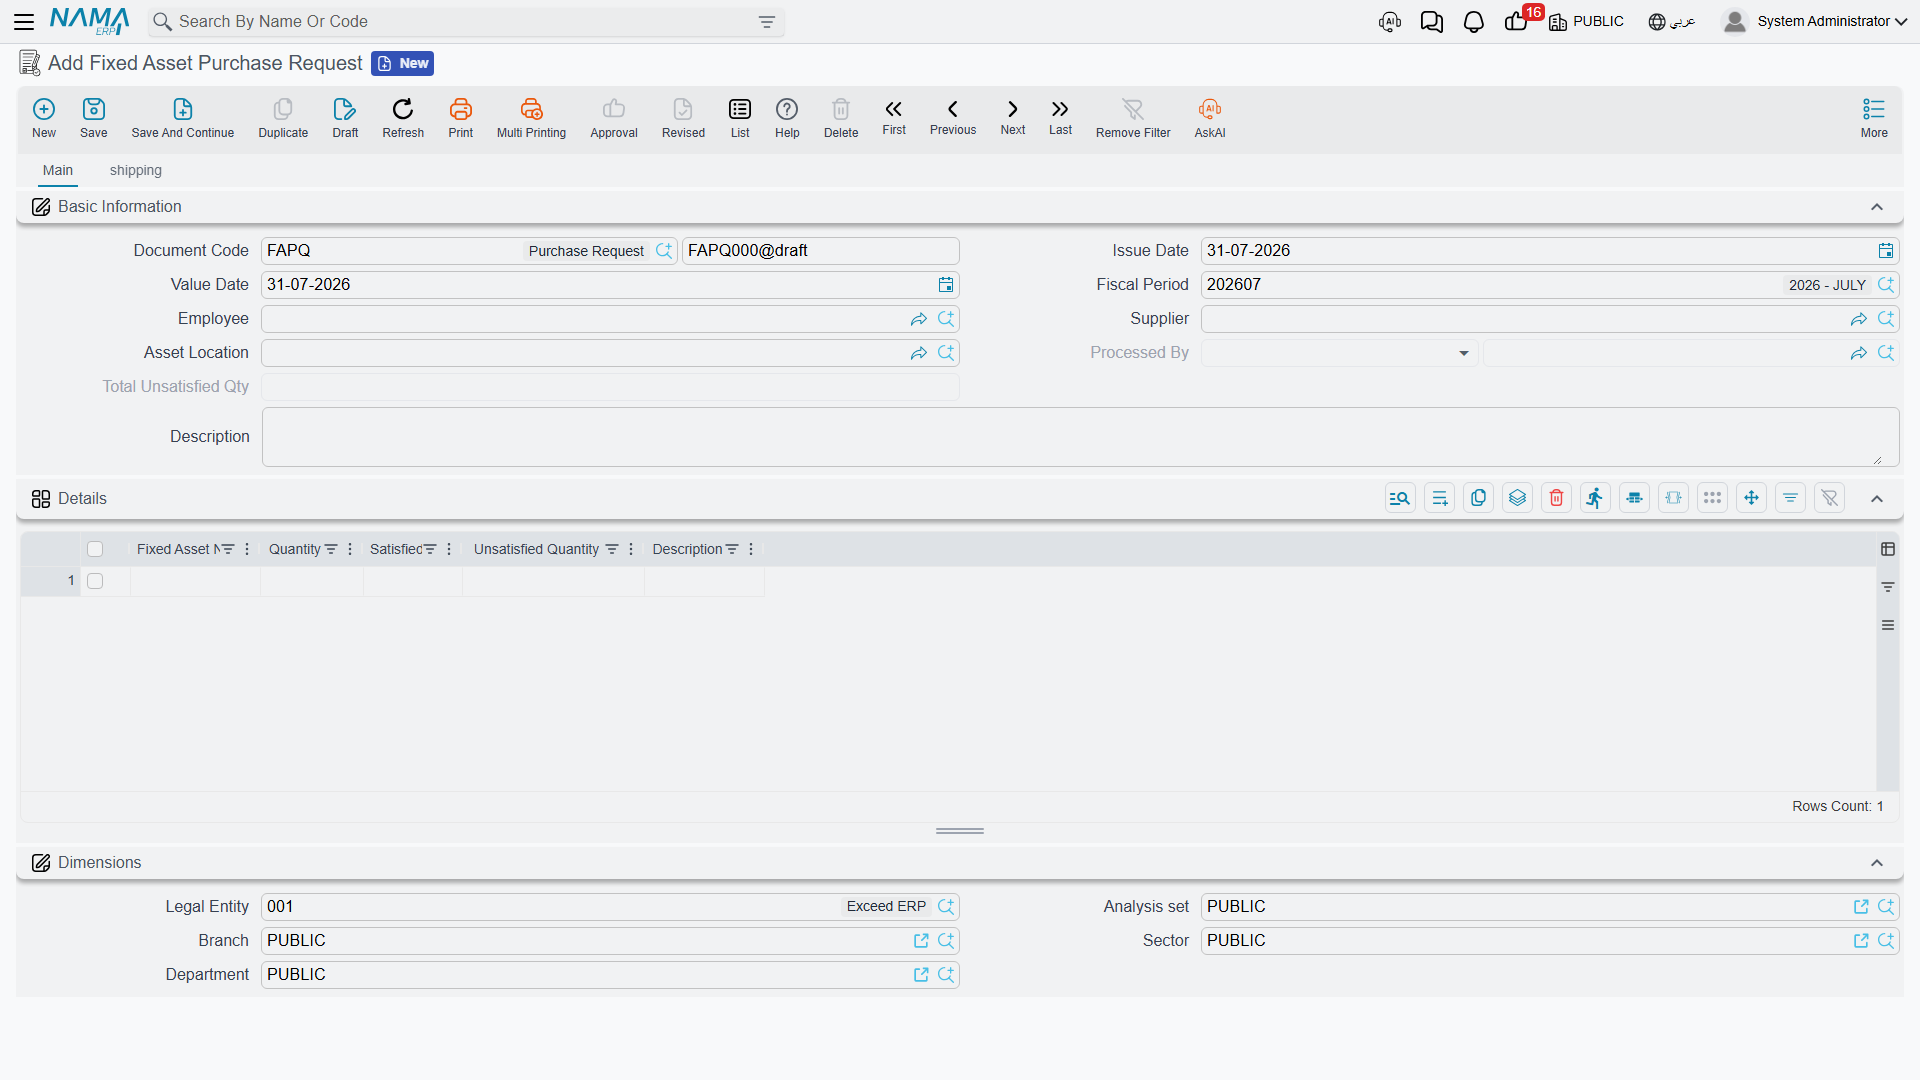Open Unsaved Unsatisfied Quantity column options menu
1920x1080 pixels.
tap(631, 549)
